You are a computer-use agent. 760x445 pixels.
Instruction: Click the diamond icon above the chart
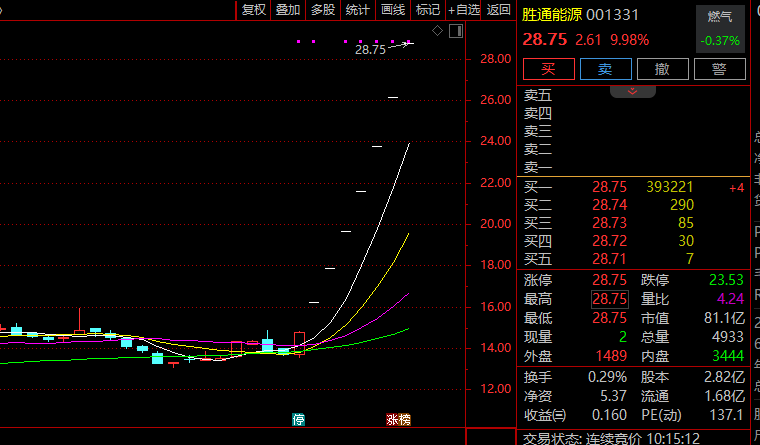click(437, 33)
